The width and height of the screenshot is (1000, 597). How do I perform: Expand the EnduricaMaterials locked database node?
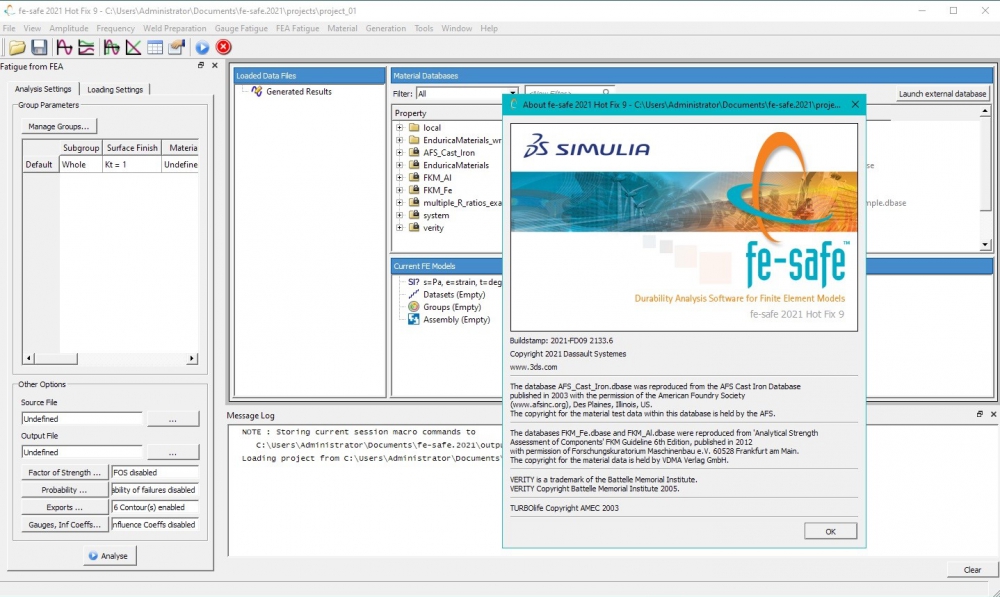pos(399,165)
